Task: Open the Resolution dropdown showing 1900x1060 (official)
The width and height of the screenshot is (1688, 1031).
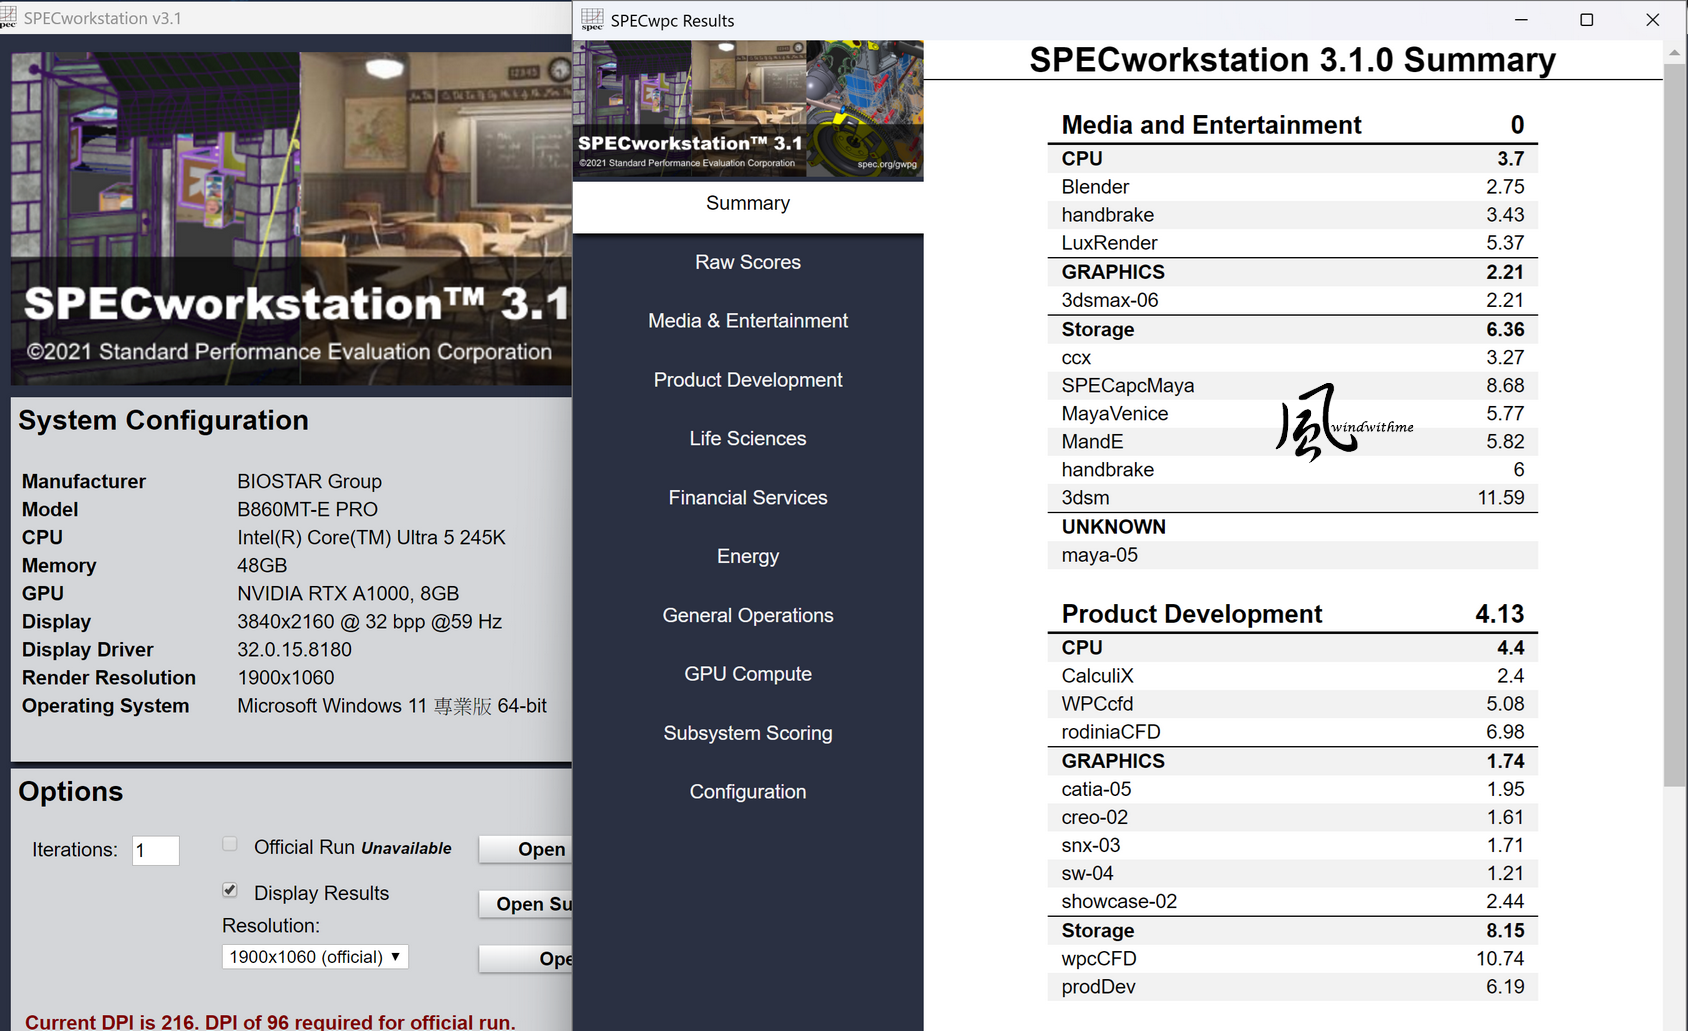Action: (x=315, y=957)
